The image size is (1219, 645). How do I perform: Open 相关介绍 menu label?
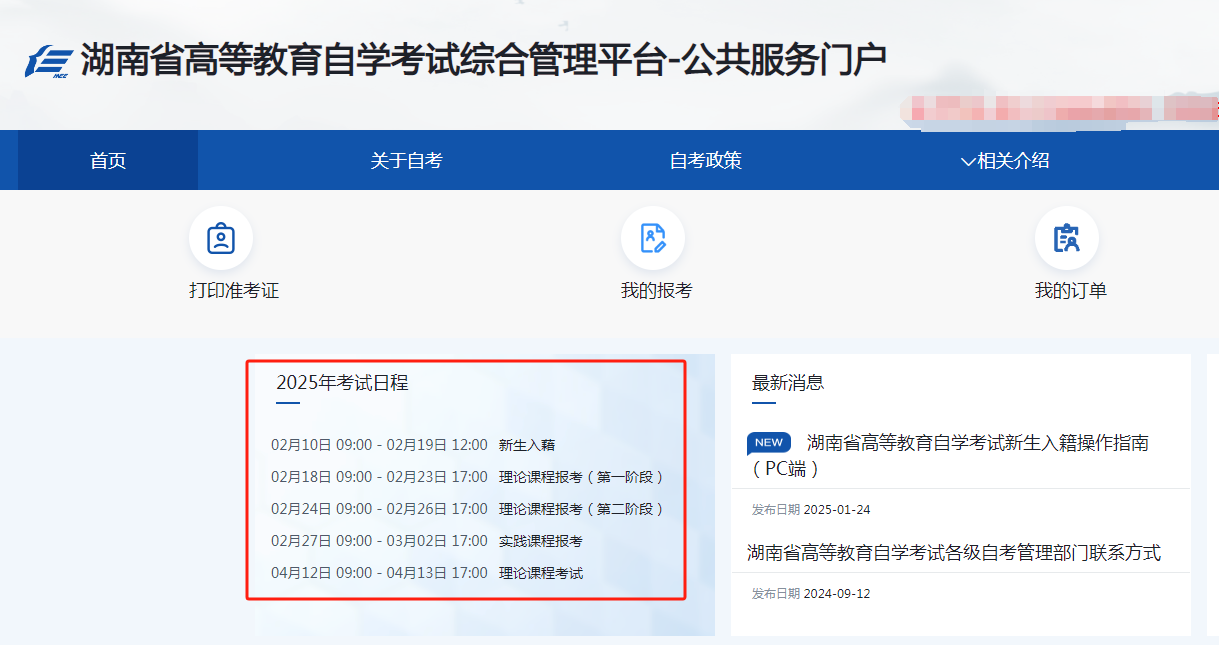pos(1013,161)
